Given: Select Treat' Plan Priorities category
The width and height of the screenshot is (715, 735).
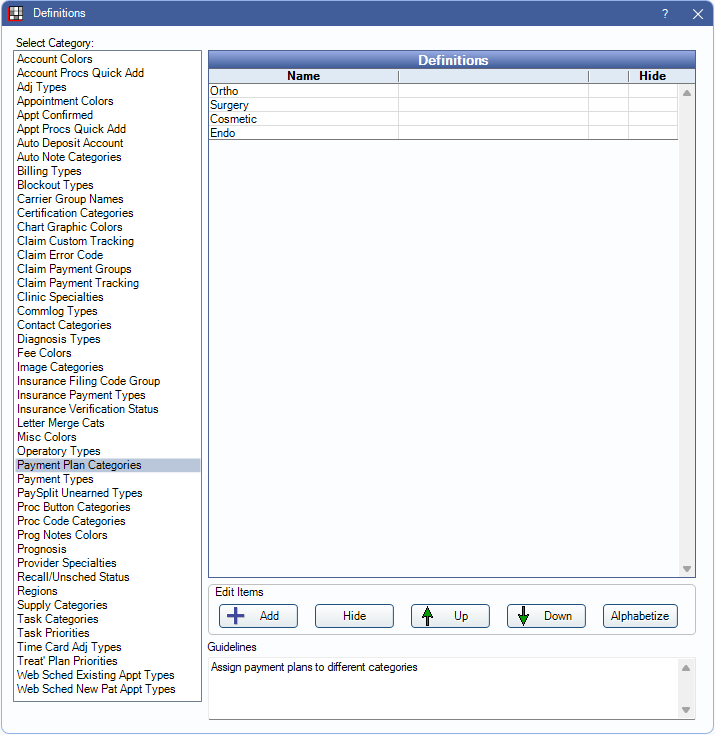Looking at the screenshot, I should [67, 661].
